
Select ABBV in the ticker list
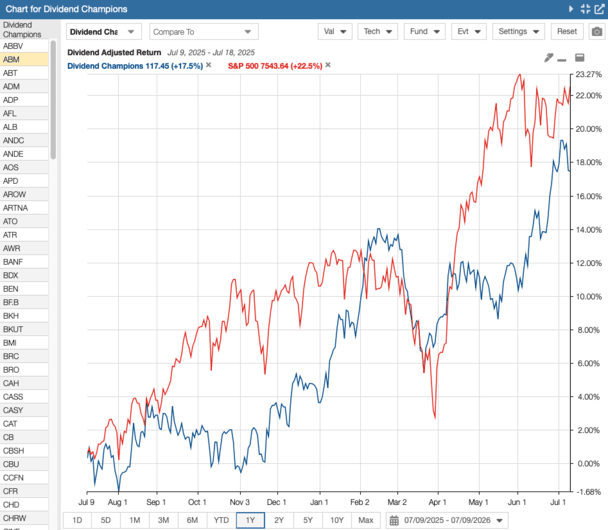pos(24,46)
